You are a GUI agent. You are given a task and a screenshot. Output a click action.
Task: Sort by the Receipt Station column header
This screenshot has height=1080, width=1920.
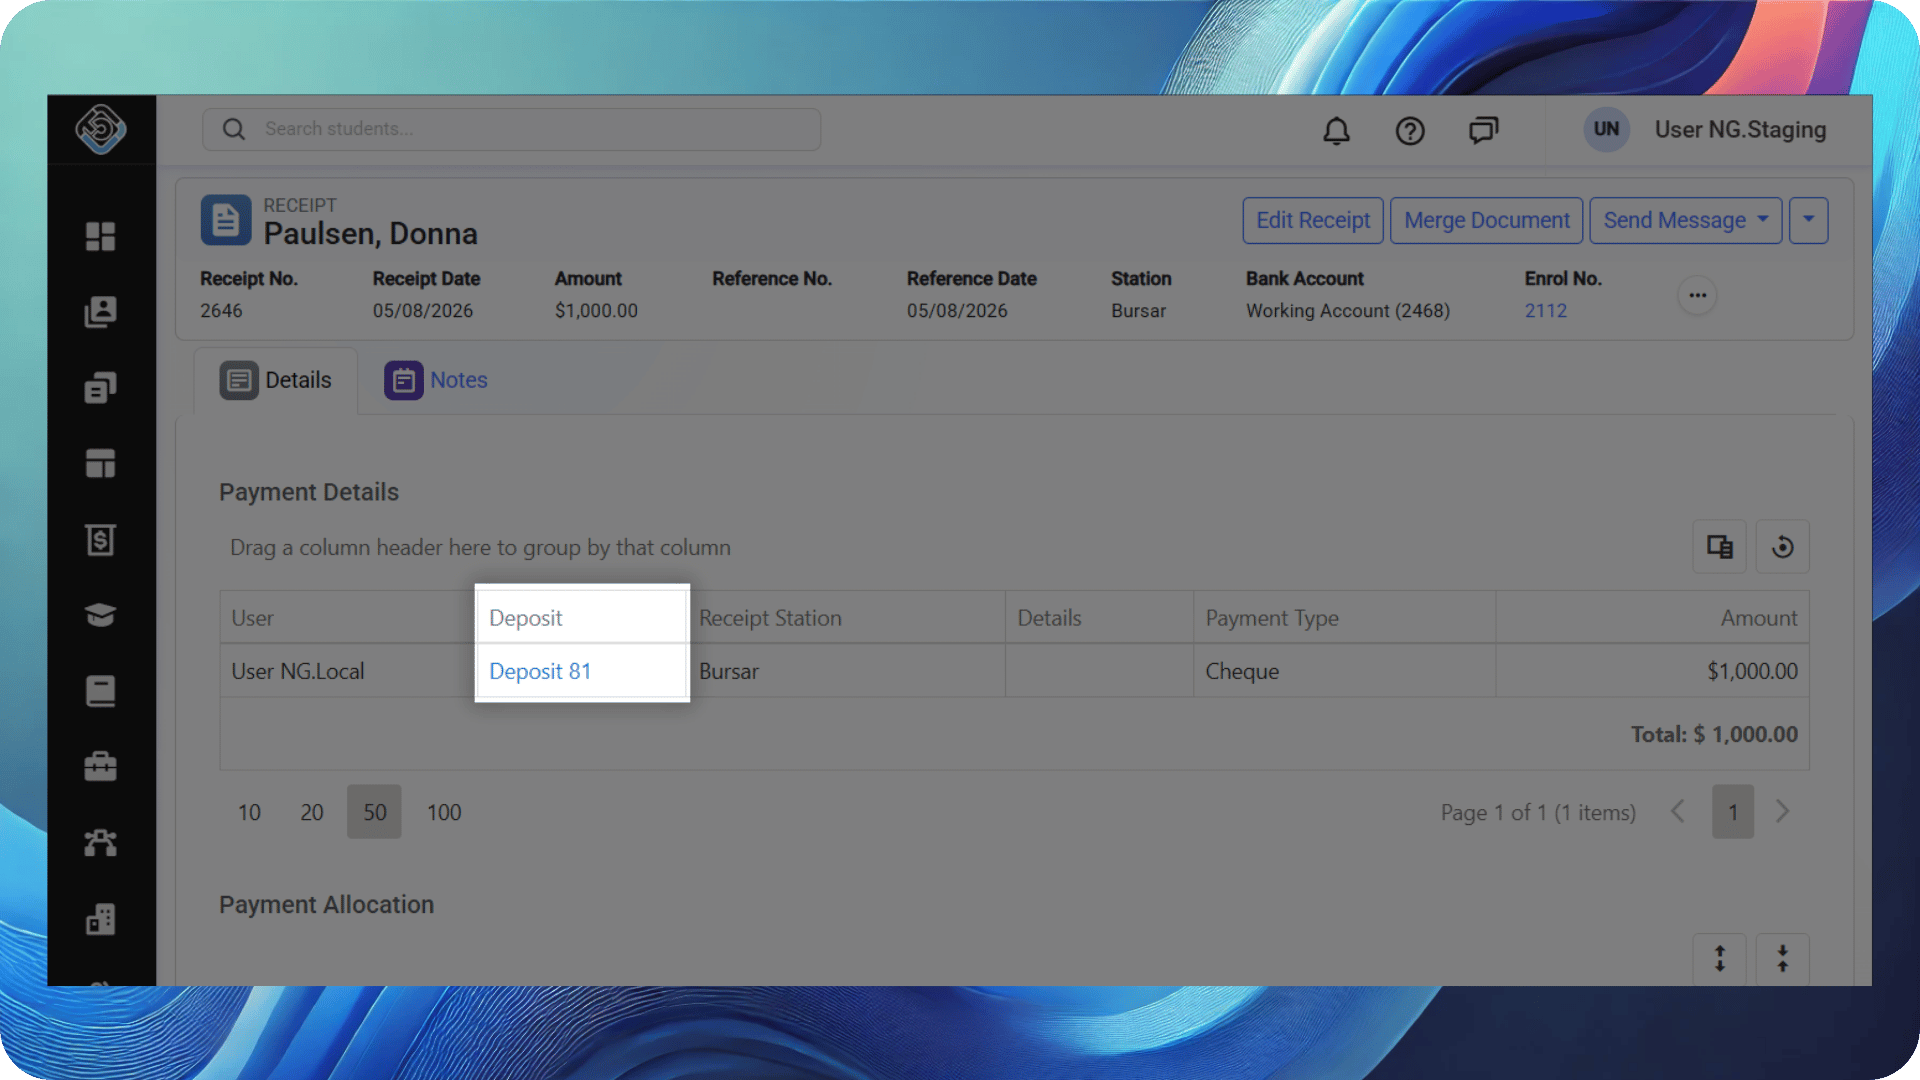tap(846, 618)
